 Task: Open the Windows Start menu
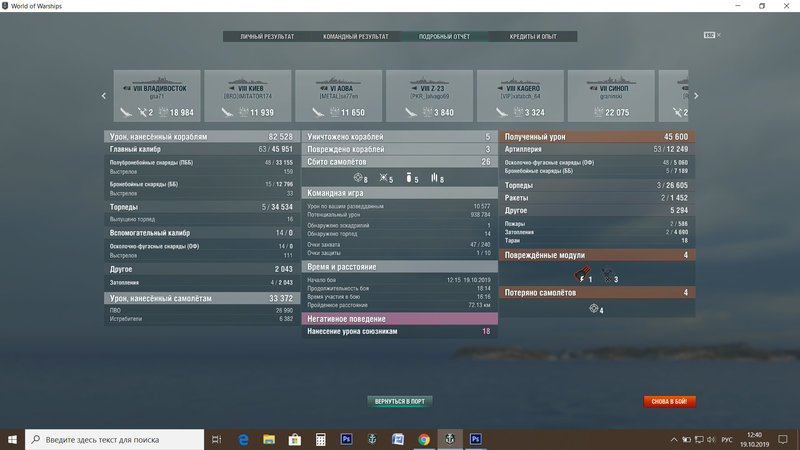point(12,439)
